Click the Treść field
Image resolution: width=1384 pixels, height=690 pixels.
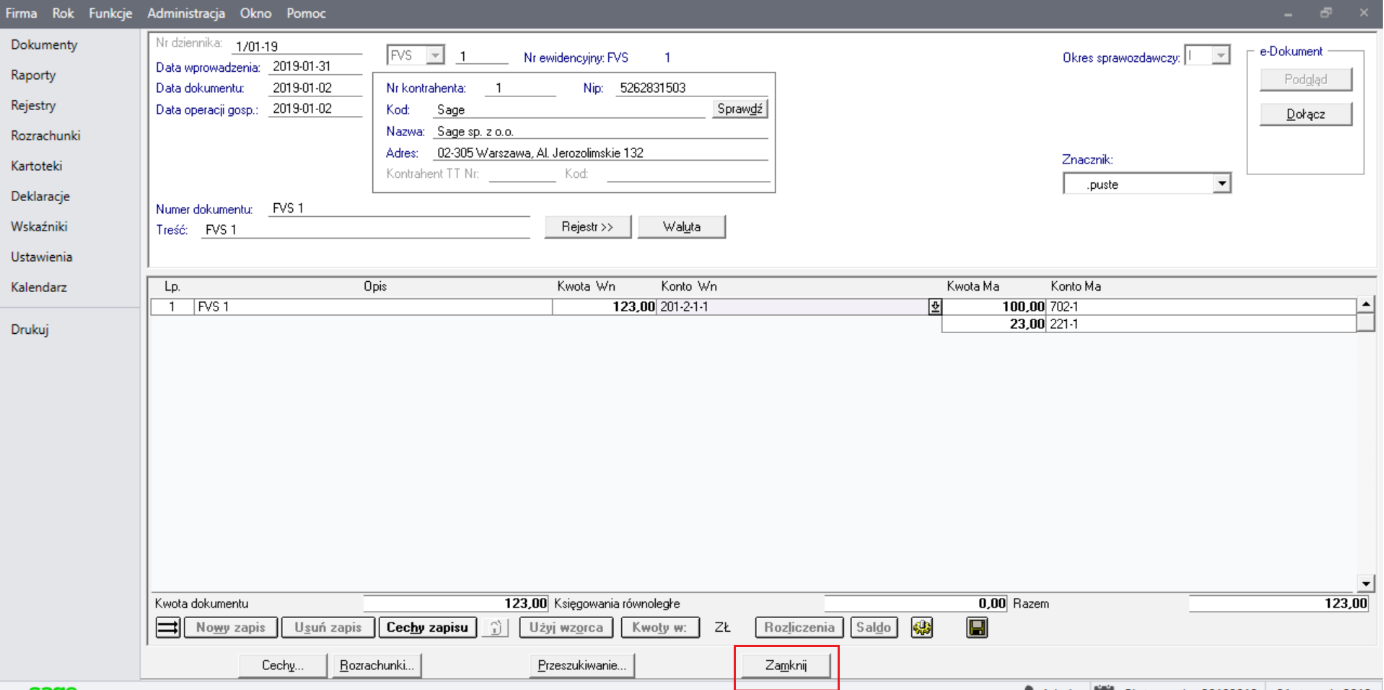tap(365, 230)
